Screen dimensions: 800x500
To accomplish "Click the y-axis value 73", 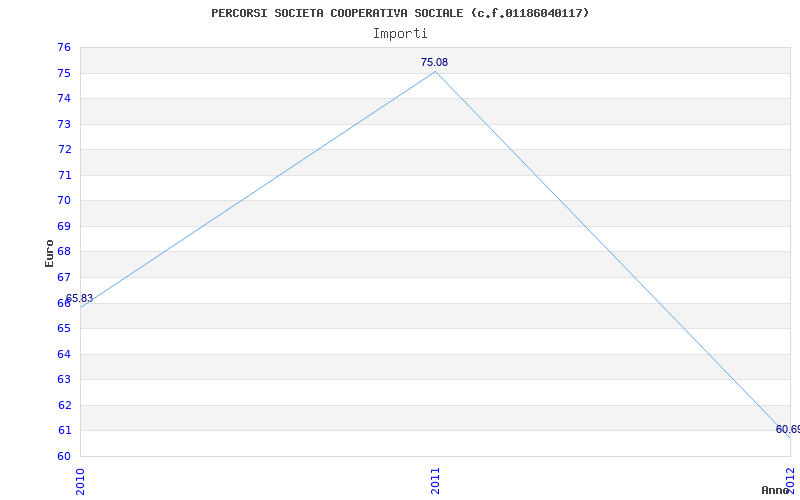I will [x=64, y=124].
